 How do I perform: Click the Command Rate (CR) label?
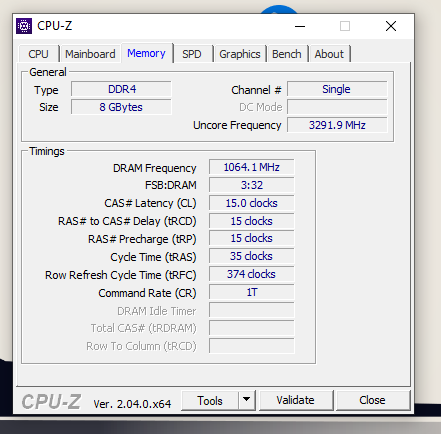coord(147,293)
